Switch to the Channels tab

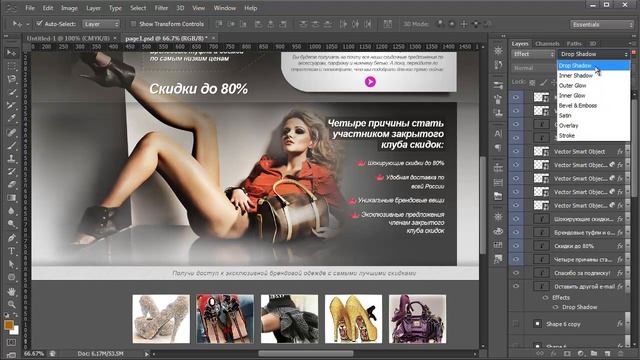click(547, 44)
